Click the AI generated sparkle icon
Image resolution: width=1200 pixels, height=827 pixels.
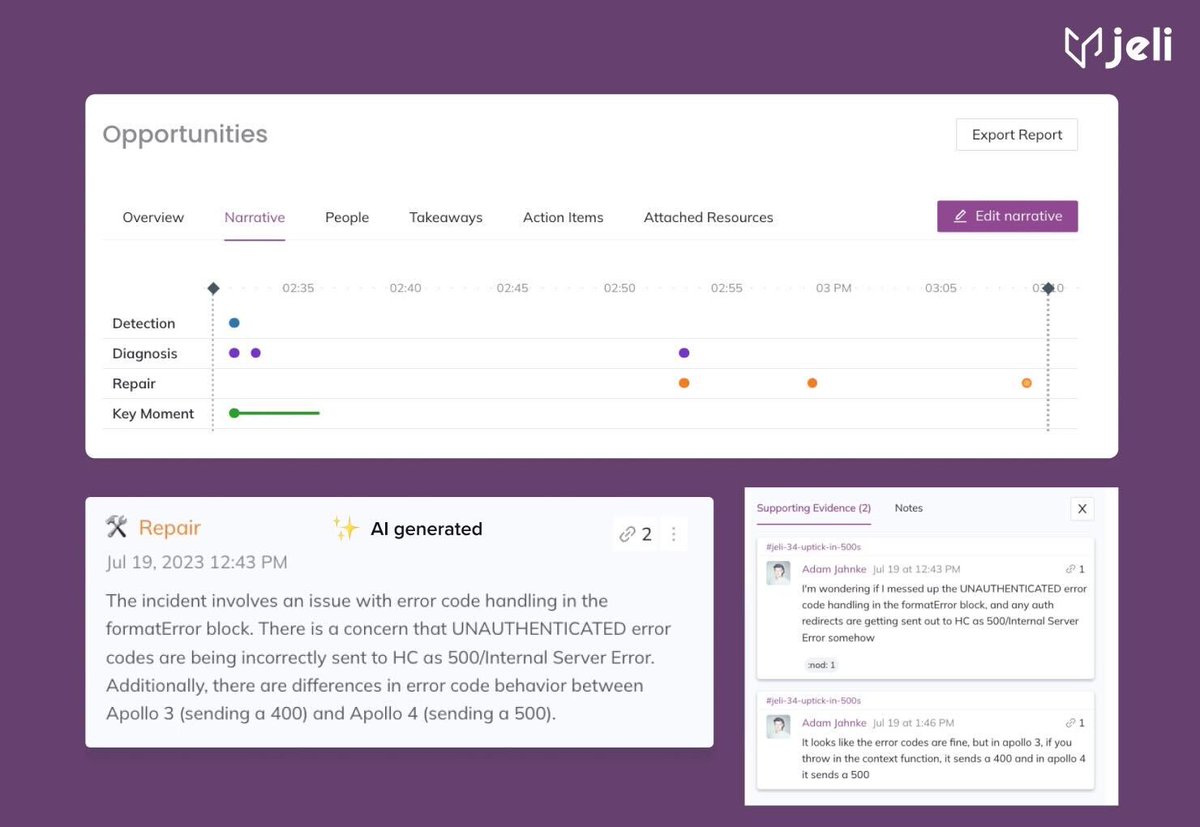tap(346, 529)
